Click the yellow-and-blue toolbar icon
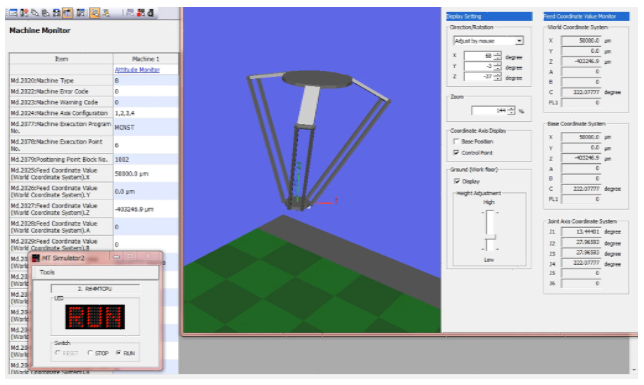This screenshot has width=644, height=385. point(106,13)
